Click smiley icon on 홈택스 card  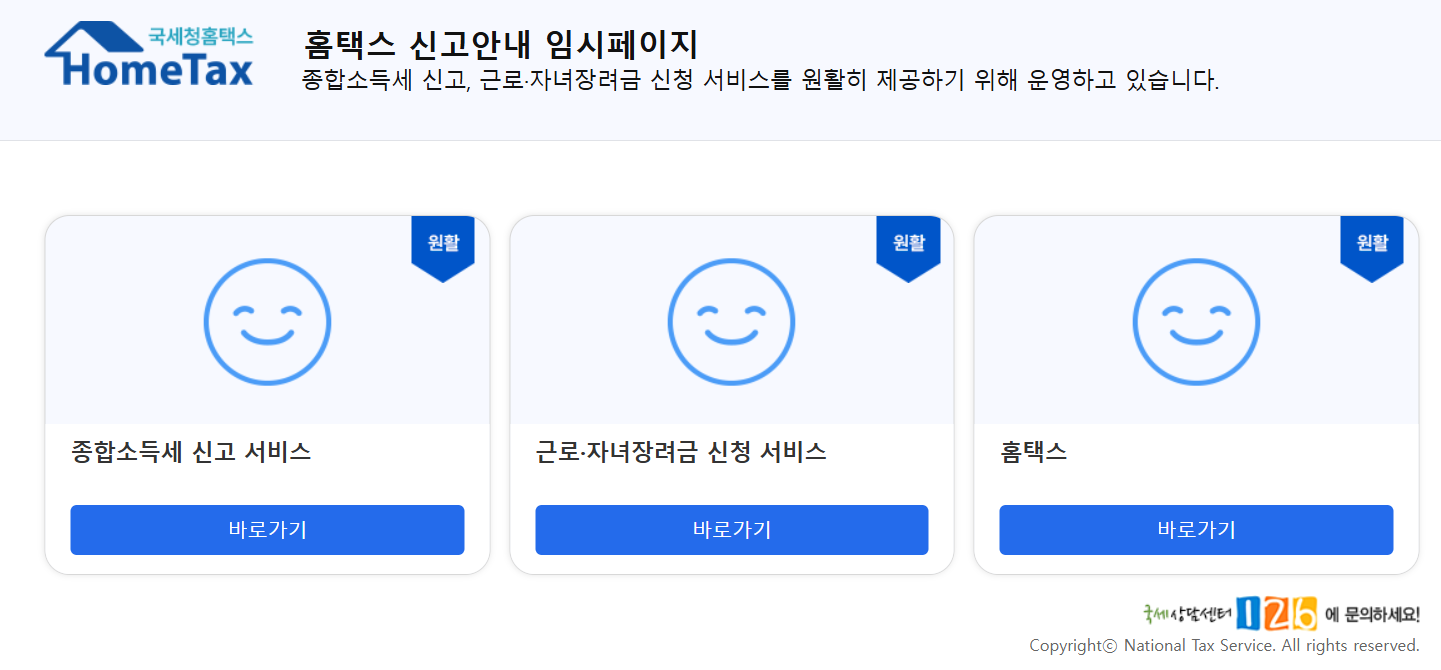[x=1196, y=322]
